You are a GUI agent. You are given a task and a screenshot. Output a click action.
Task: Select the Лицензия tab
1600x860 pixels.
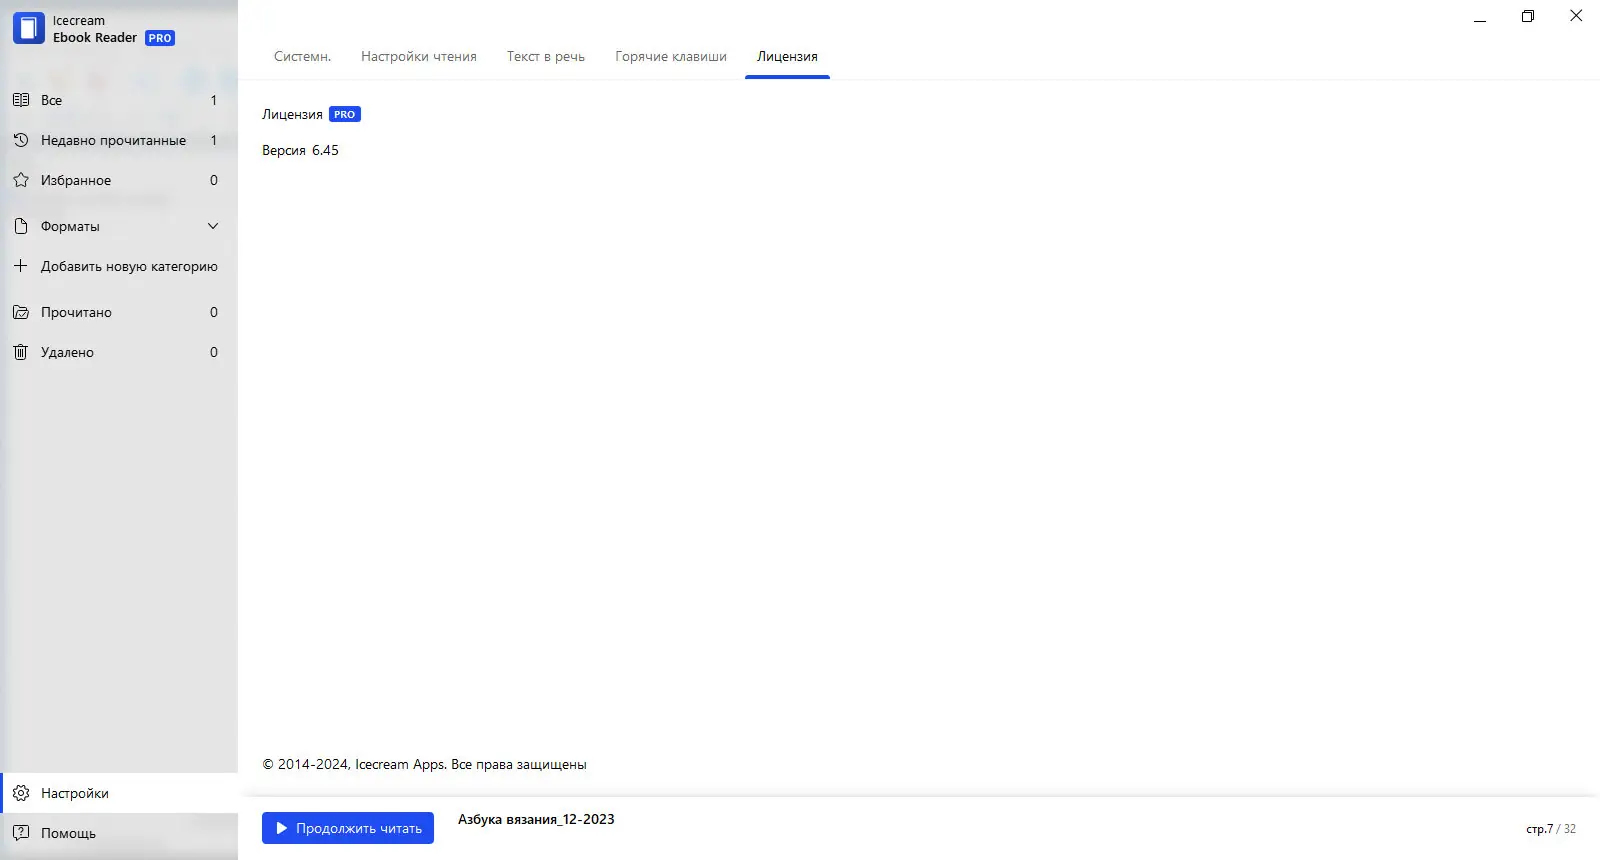[787, 56]
